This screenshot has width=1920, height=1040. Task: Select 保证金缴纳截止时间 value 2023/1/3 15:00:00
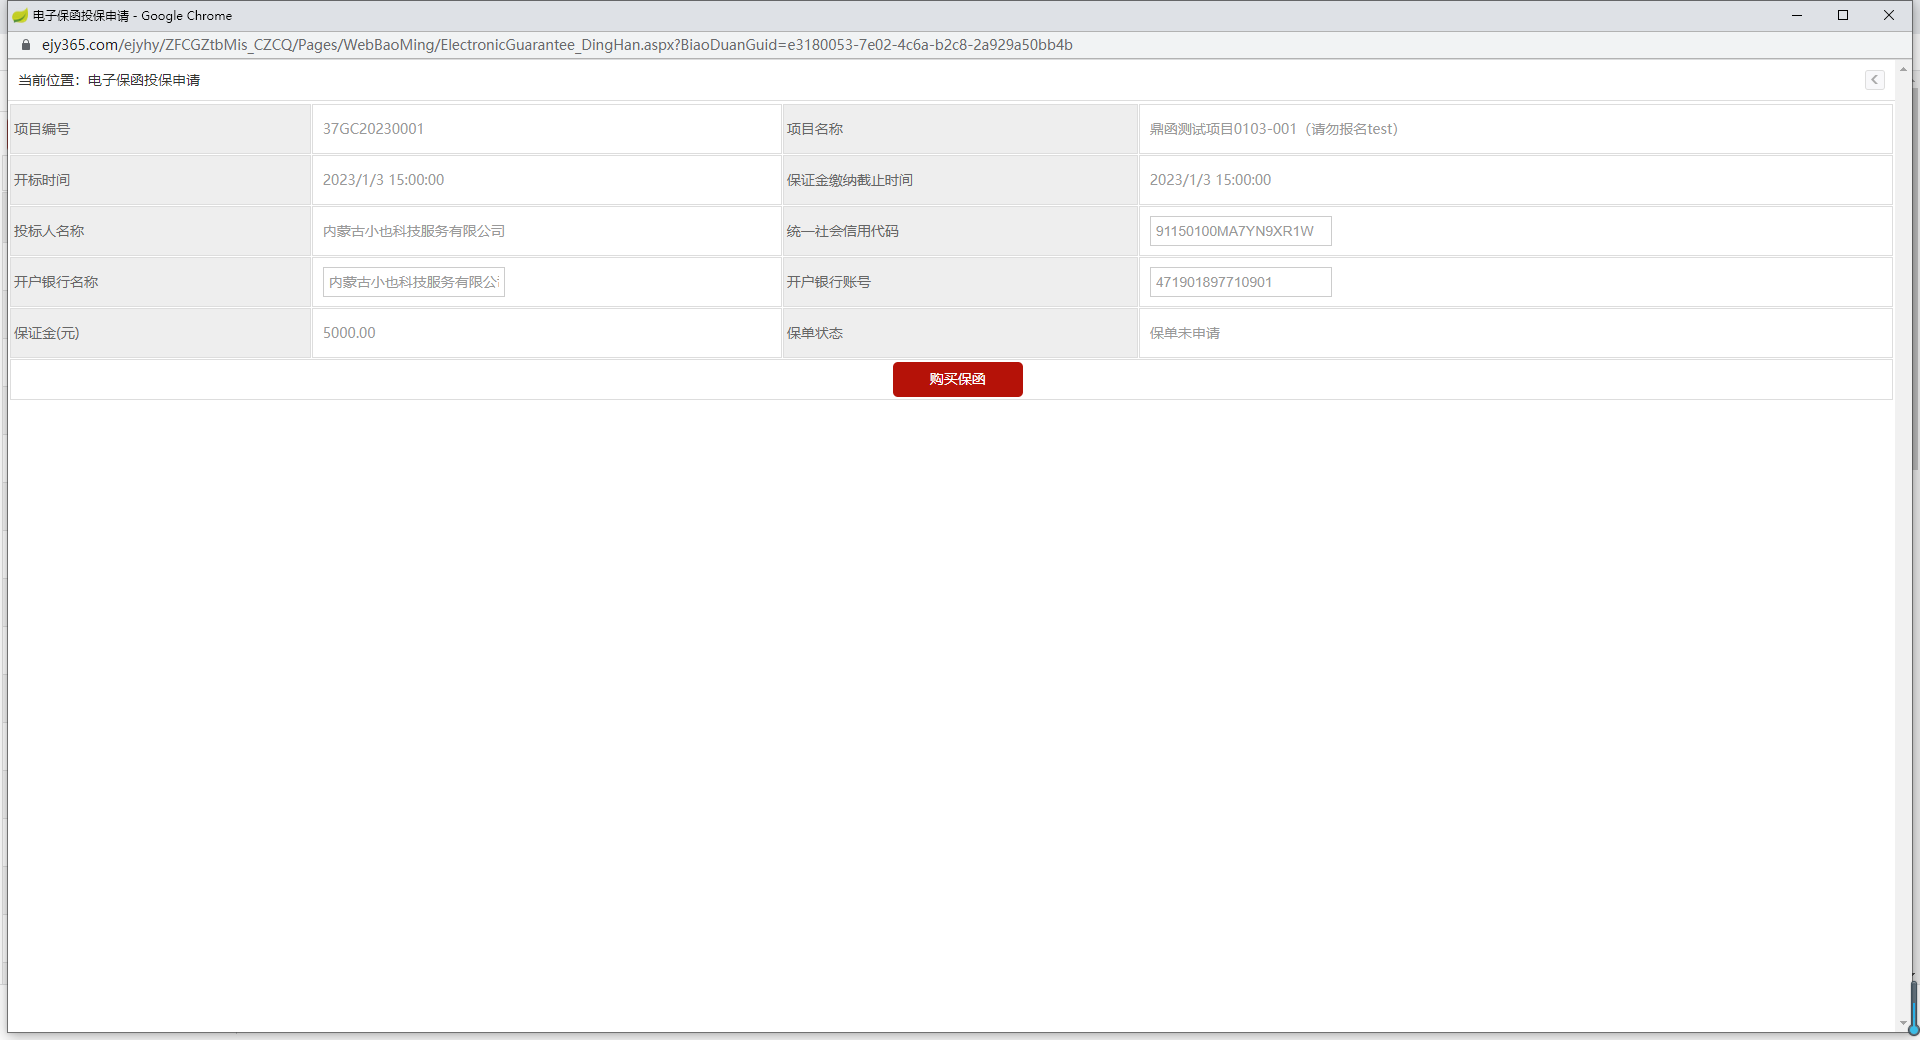click(x=1210, y=180)
